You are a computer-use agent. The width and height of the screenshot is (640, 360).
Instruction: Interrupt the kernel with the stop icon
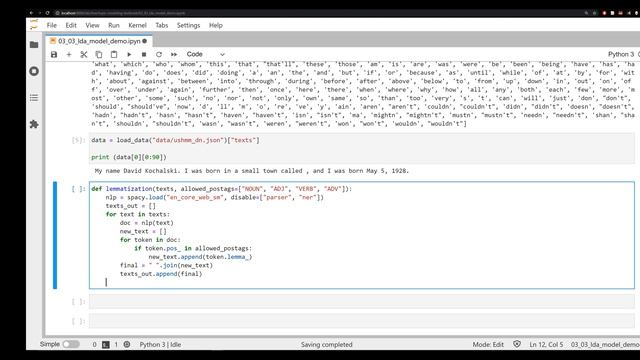[x=144, y=54]
